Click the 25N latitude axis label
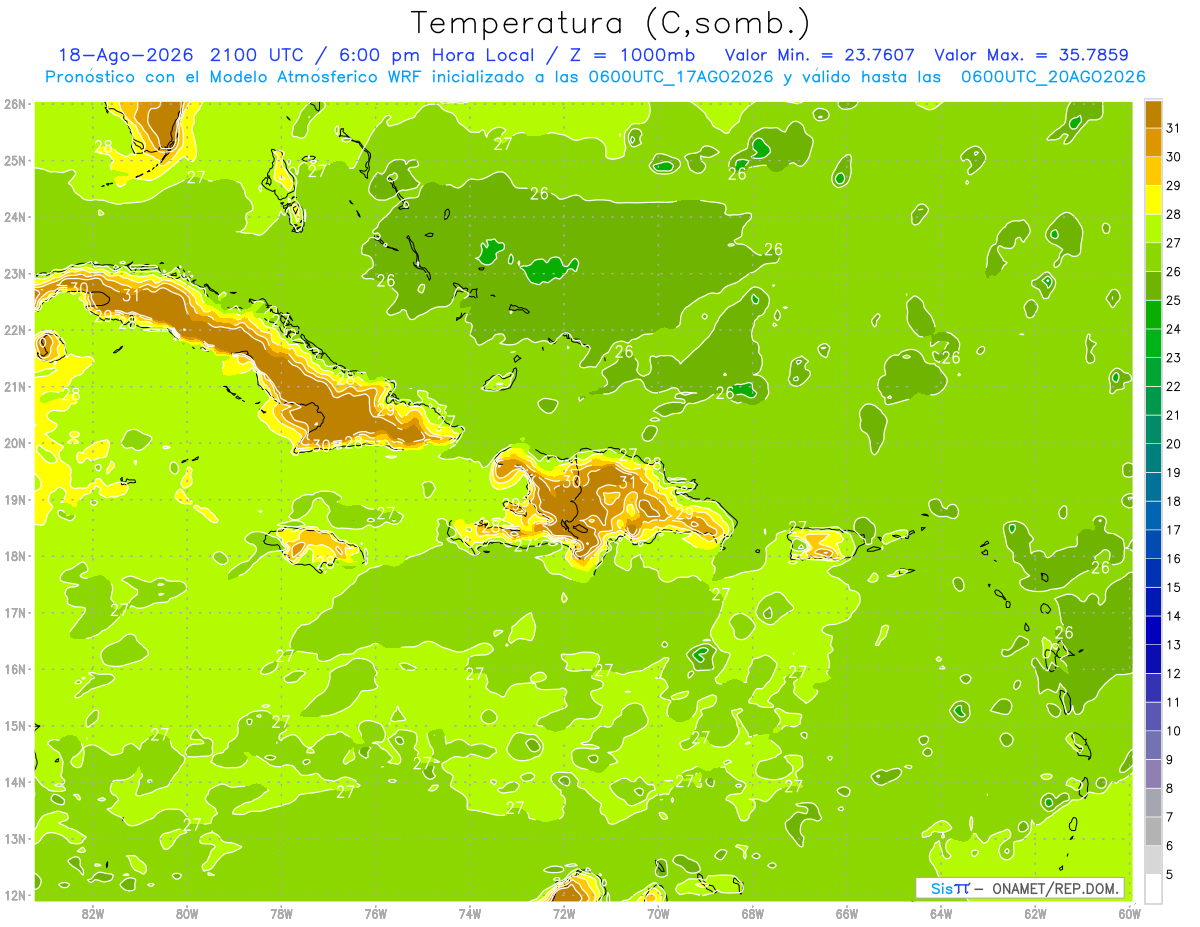1200x927 pixels. click(14, 160)
